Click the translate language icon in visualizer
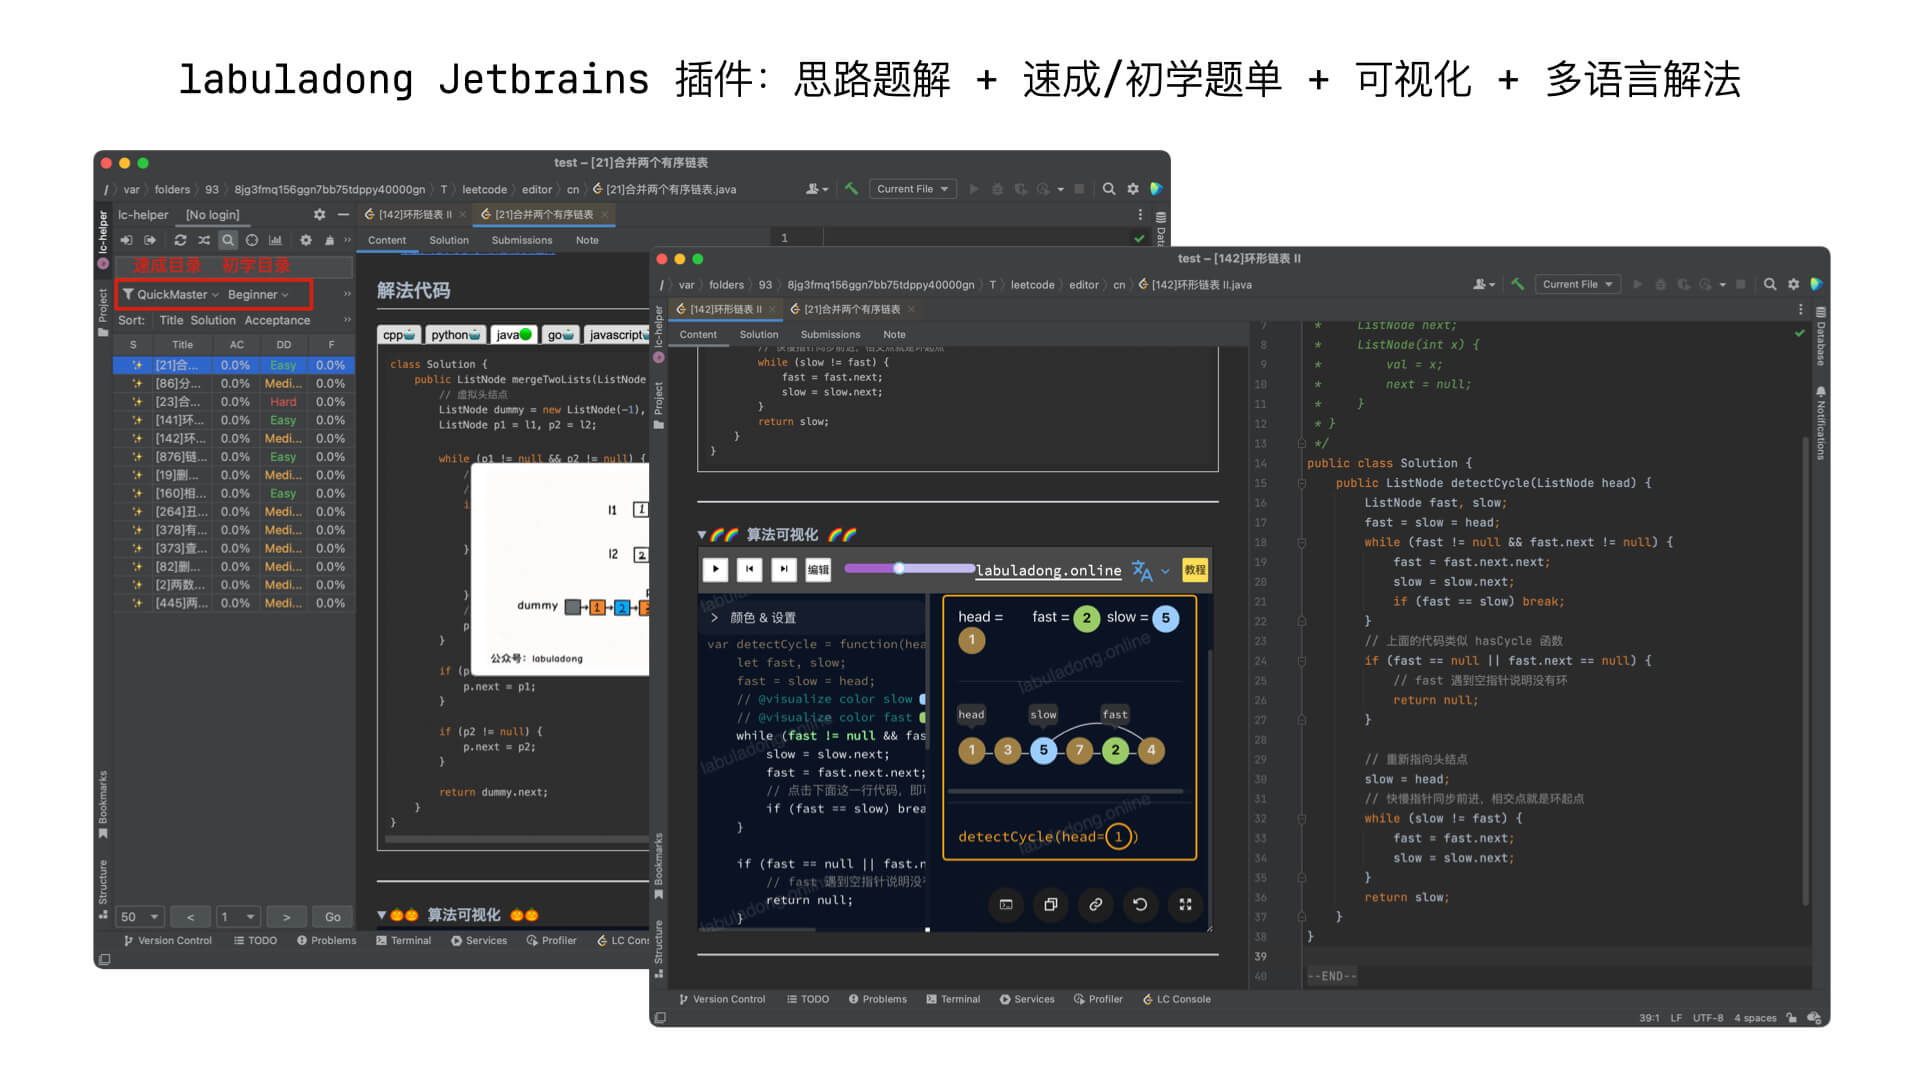This screenshot has width=1920, height=1080. (1142, 570)
